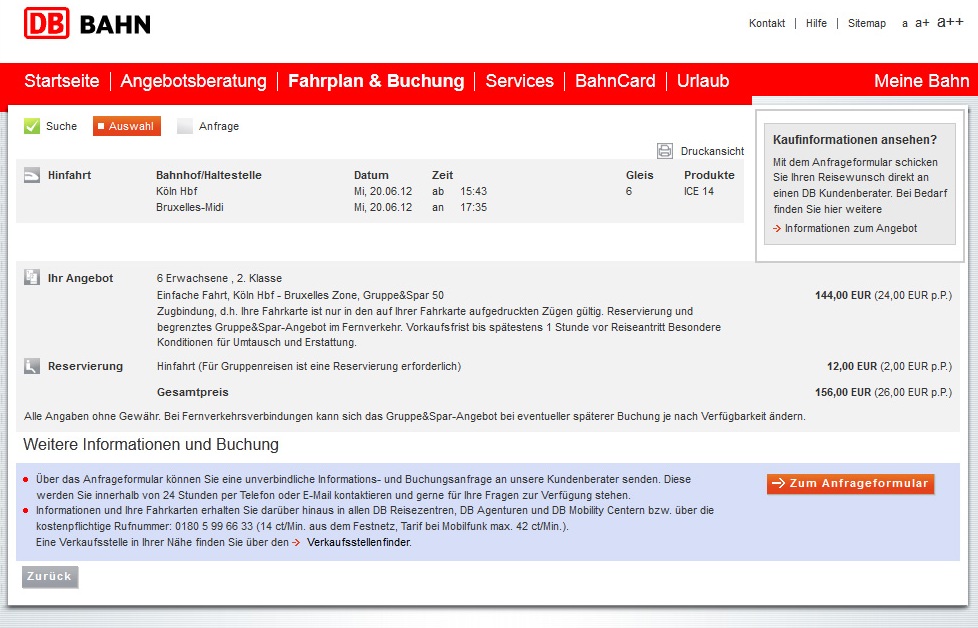
Task: Click the Ihr Angebot document icon
Action: click(32, 278)
